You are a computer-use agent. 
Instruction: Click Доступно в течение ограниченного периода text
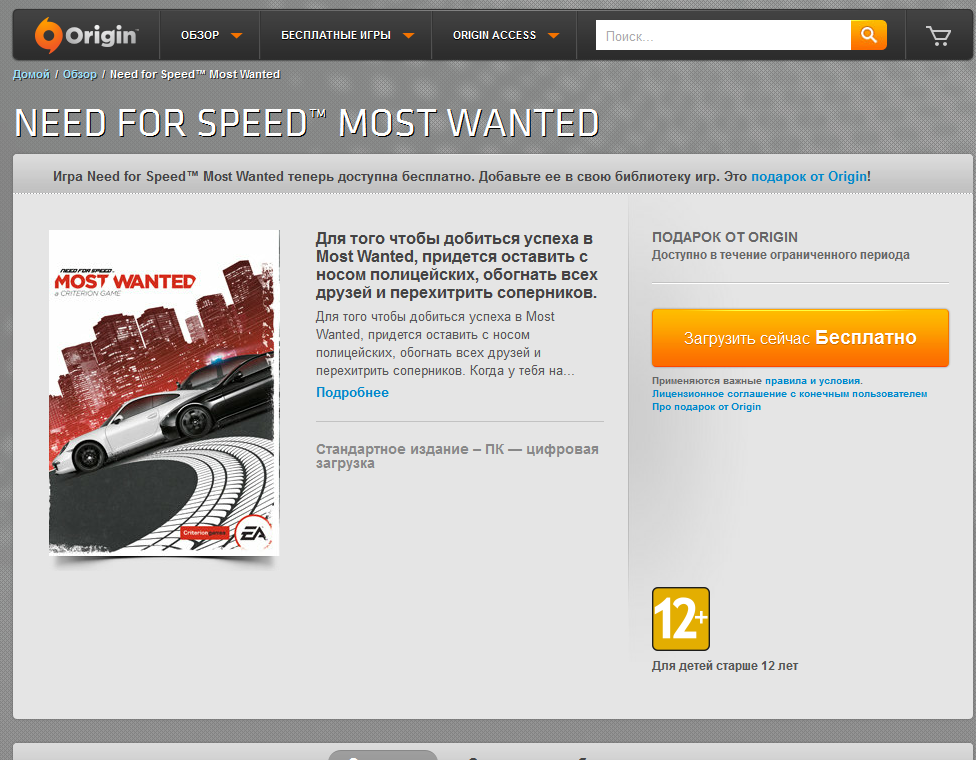pyautogui.click(x=781, y=255)
